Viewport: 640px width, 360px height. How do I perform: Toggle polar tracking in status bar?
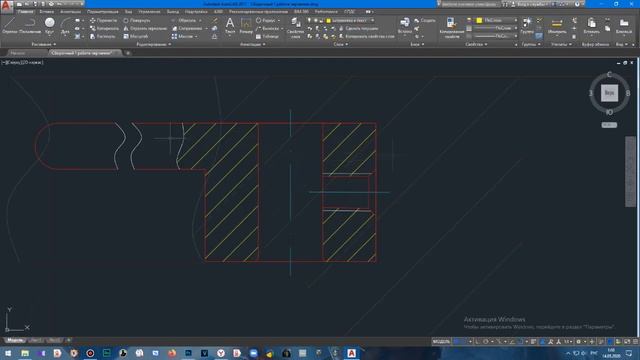click(x=486, y=341)
